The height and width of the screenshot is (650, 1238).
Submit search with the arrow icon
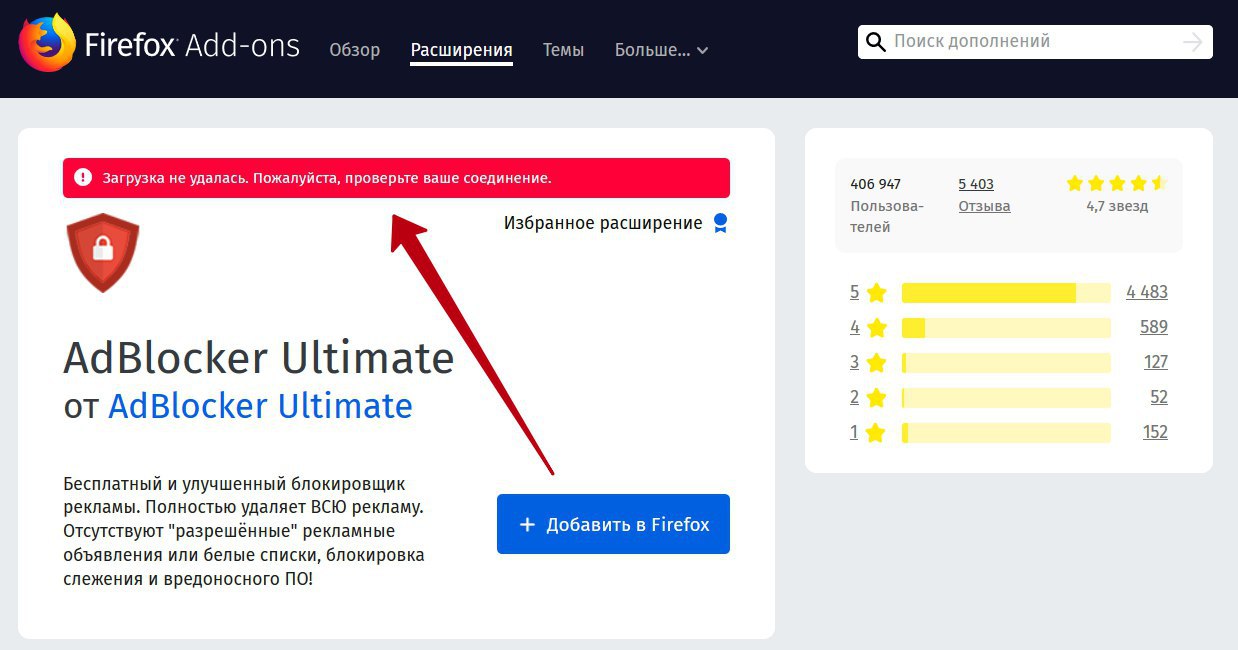pyautogui.click(x=1191, y=42)
